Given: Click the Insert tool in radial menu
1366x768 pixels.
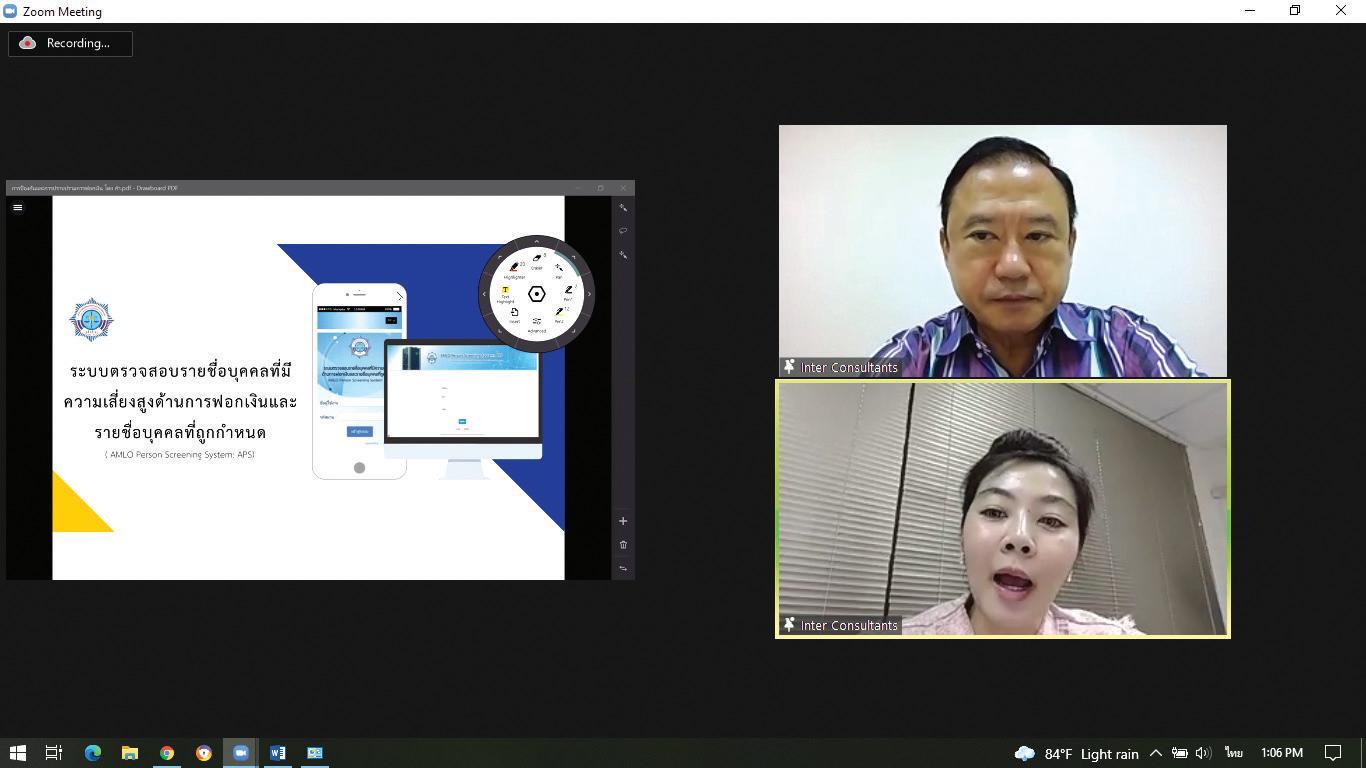Looking at the screenshot, I should (x=515, y=315).
